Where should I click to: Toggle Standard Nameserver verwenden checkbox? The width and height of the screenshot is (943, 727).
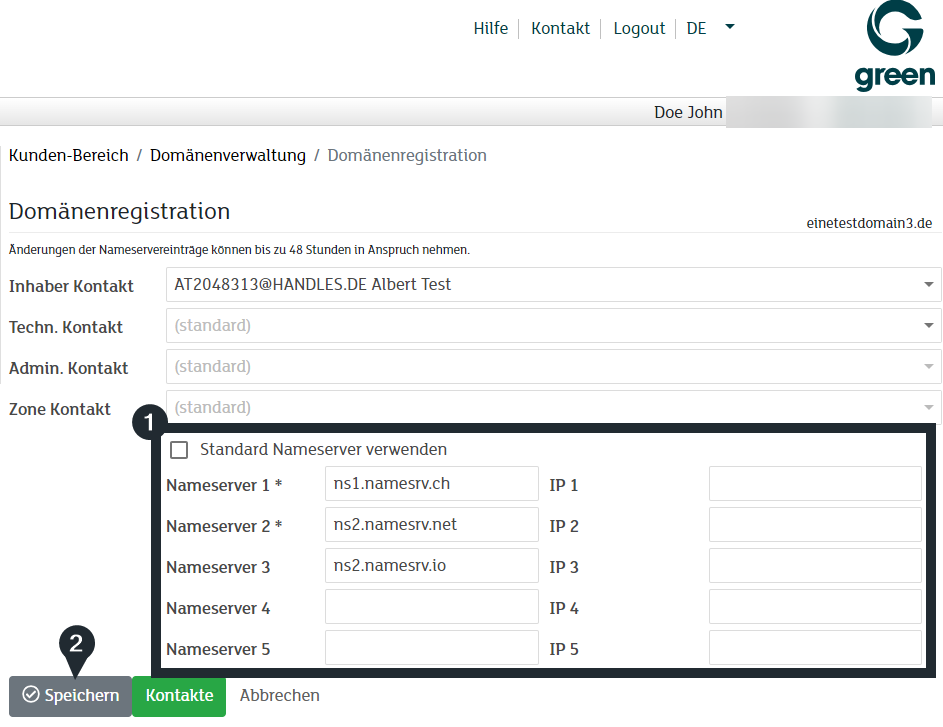click(179, 450)
